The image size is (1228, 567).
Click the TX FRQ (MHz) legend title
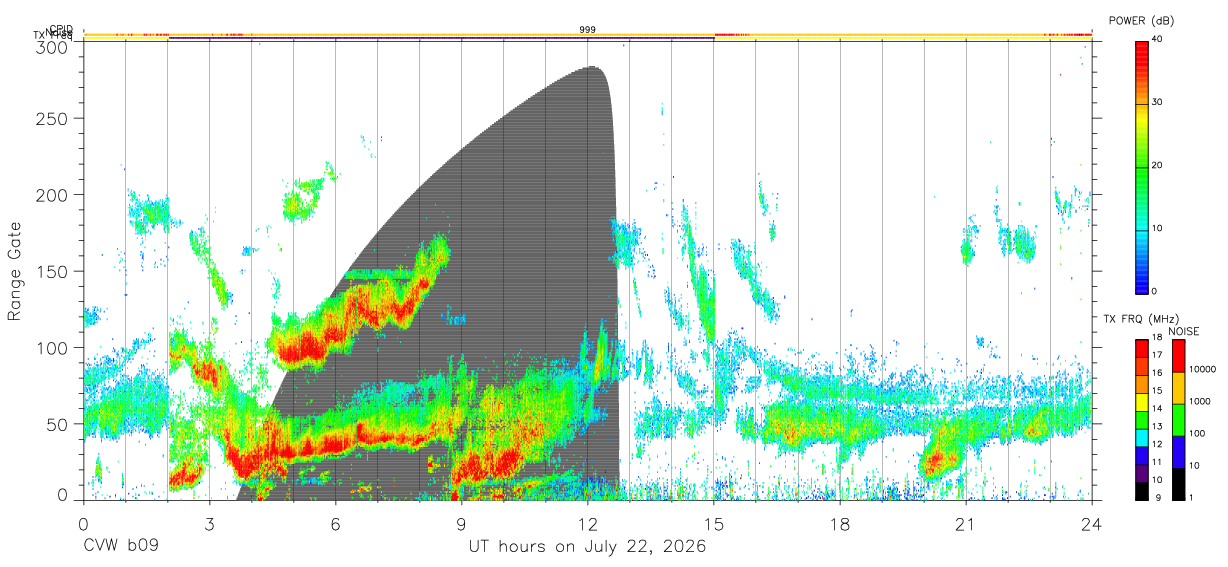click(1143, 319)
